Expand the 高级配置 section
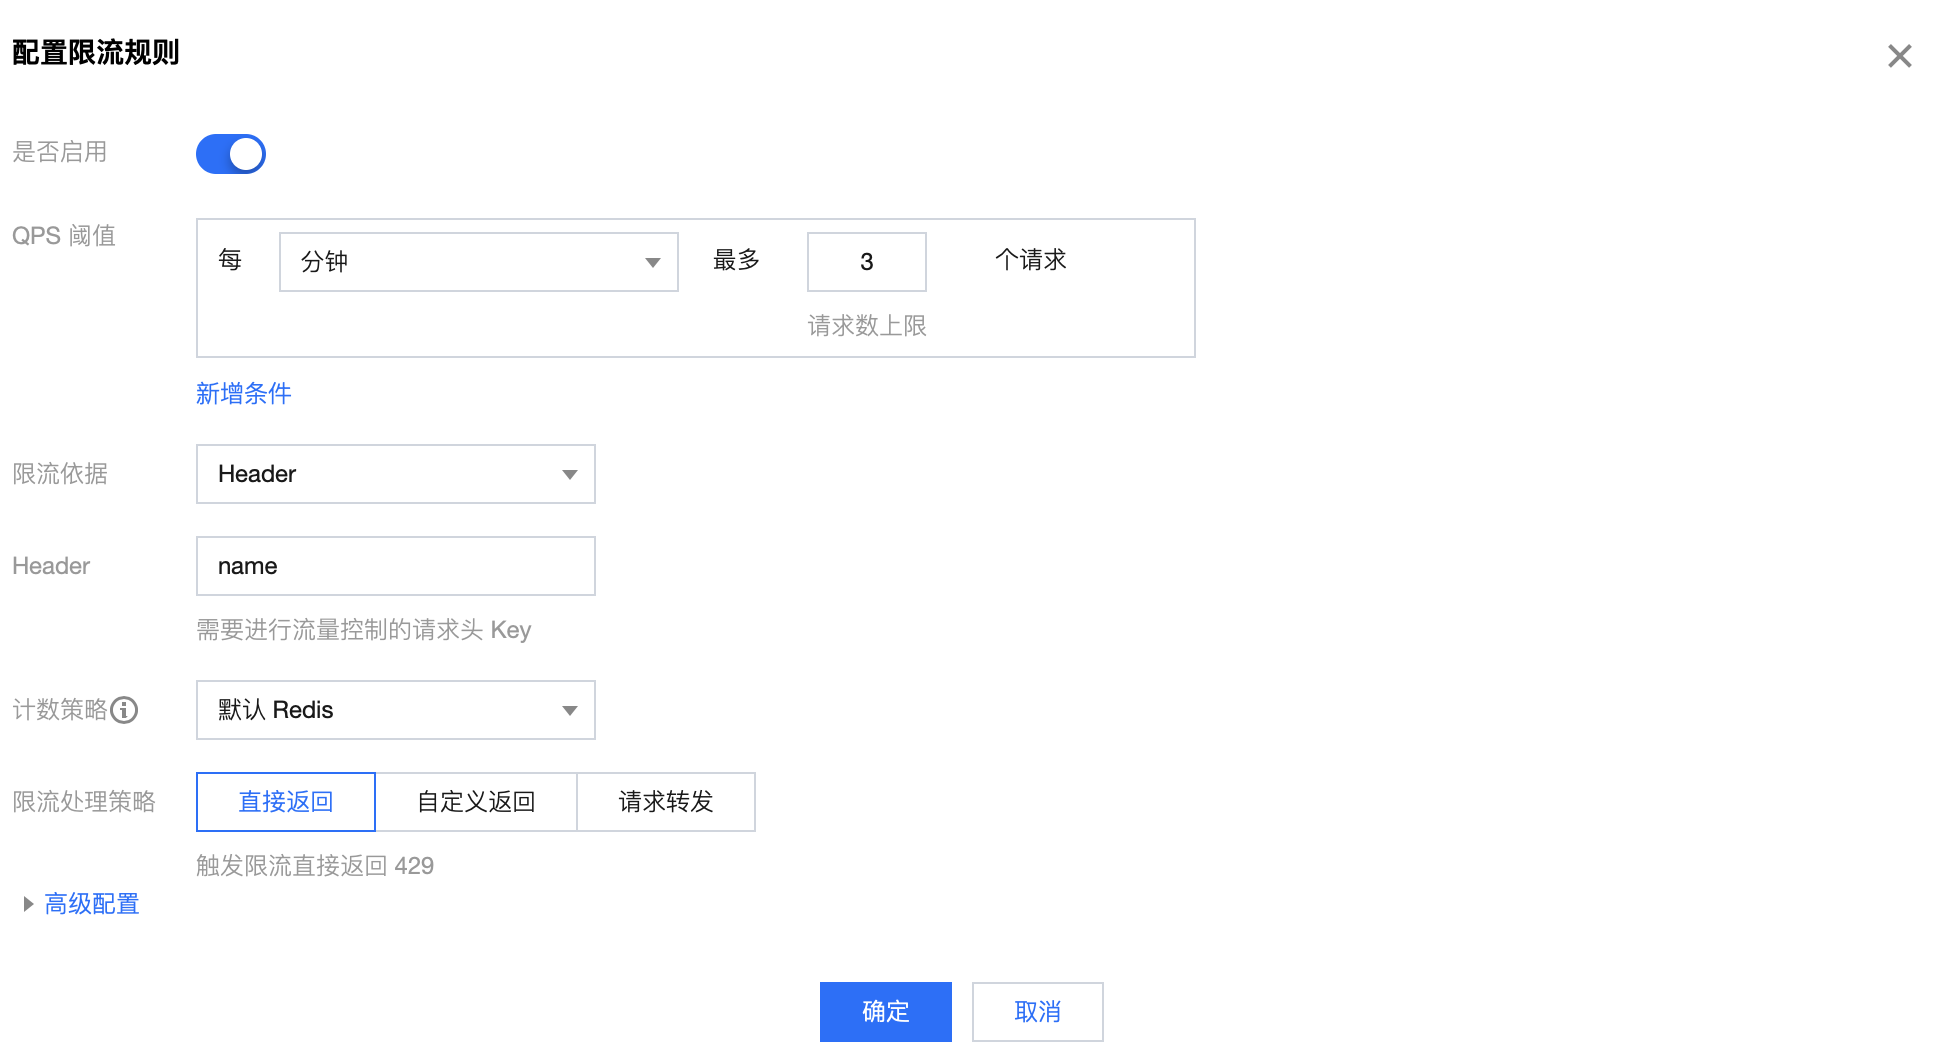The image size is (1940, 1064). (81, 904)
